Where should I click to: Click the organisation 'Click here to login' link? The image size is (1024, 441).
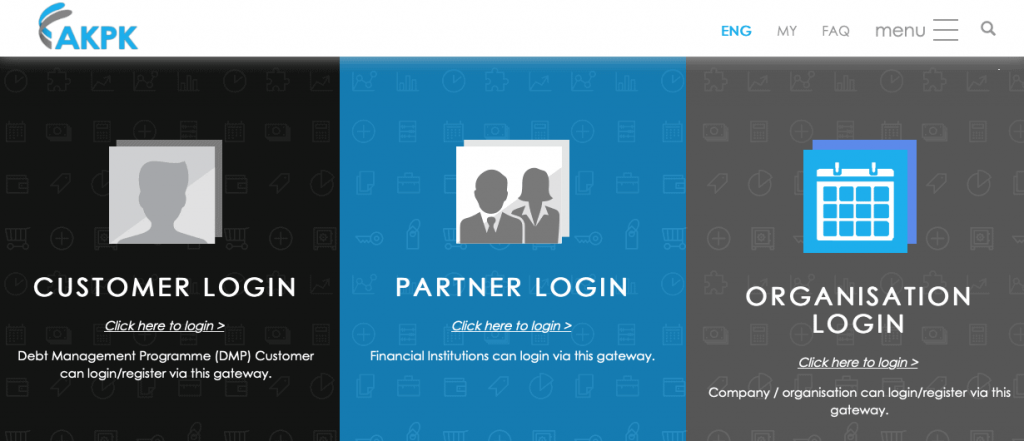[x=858, y=362]
